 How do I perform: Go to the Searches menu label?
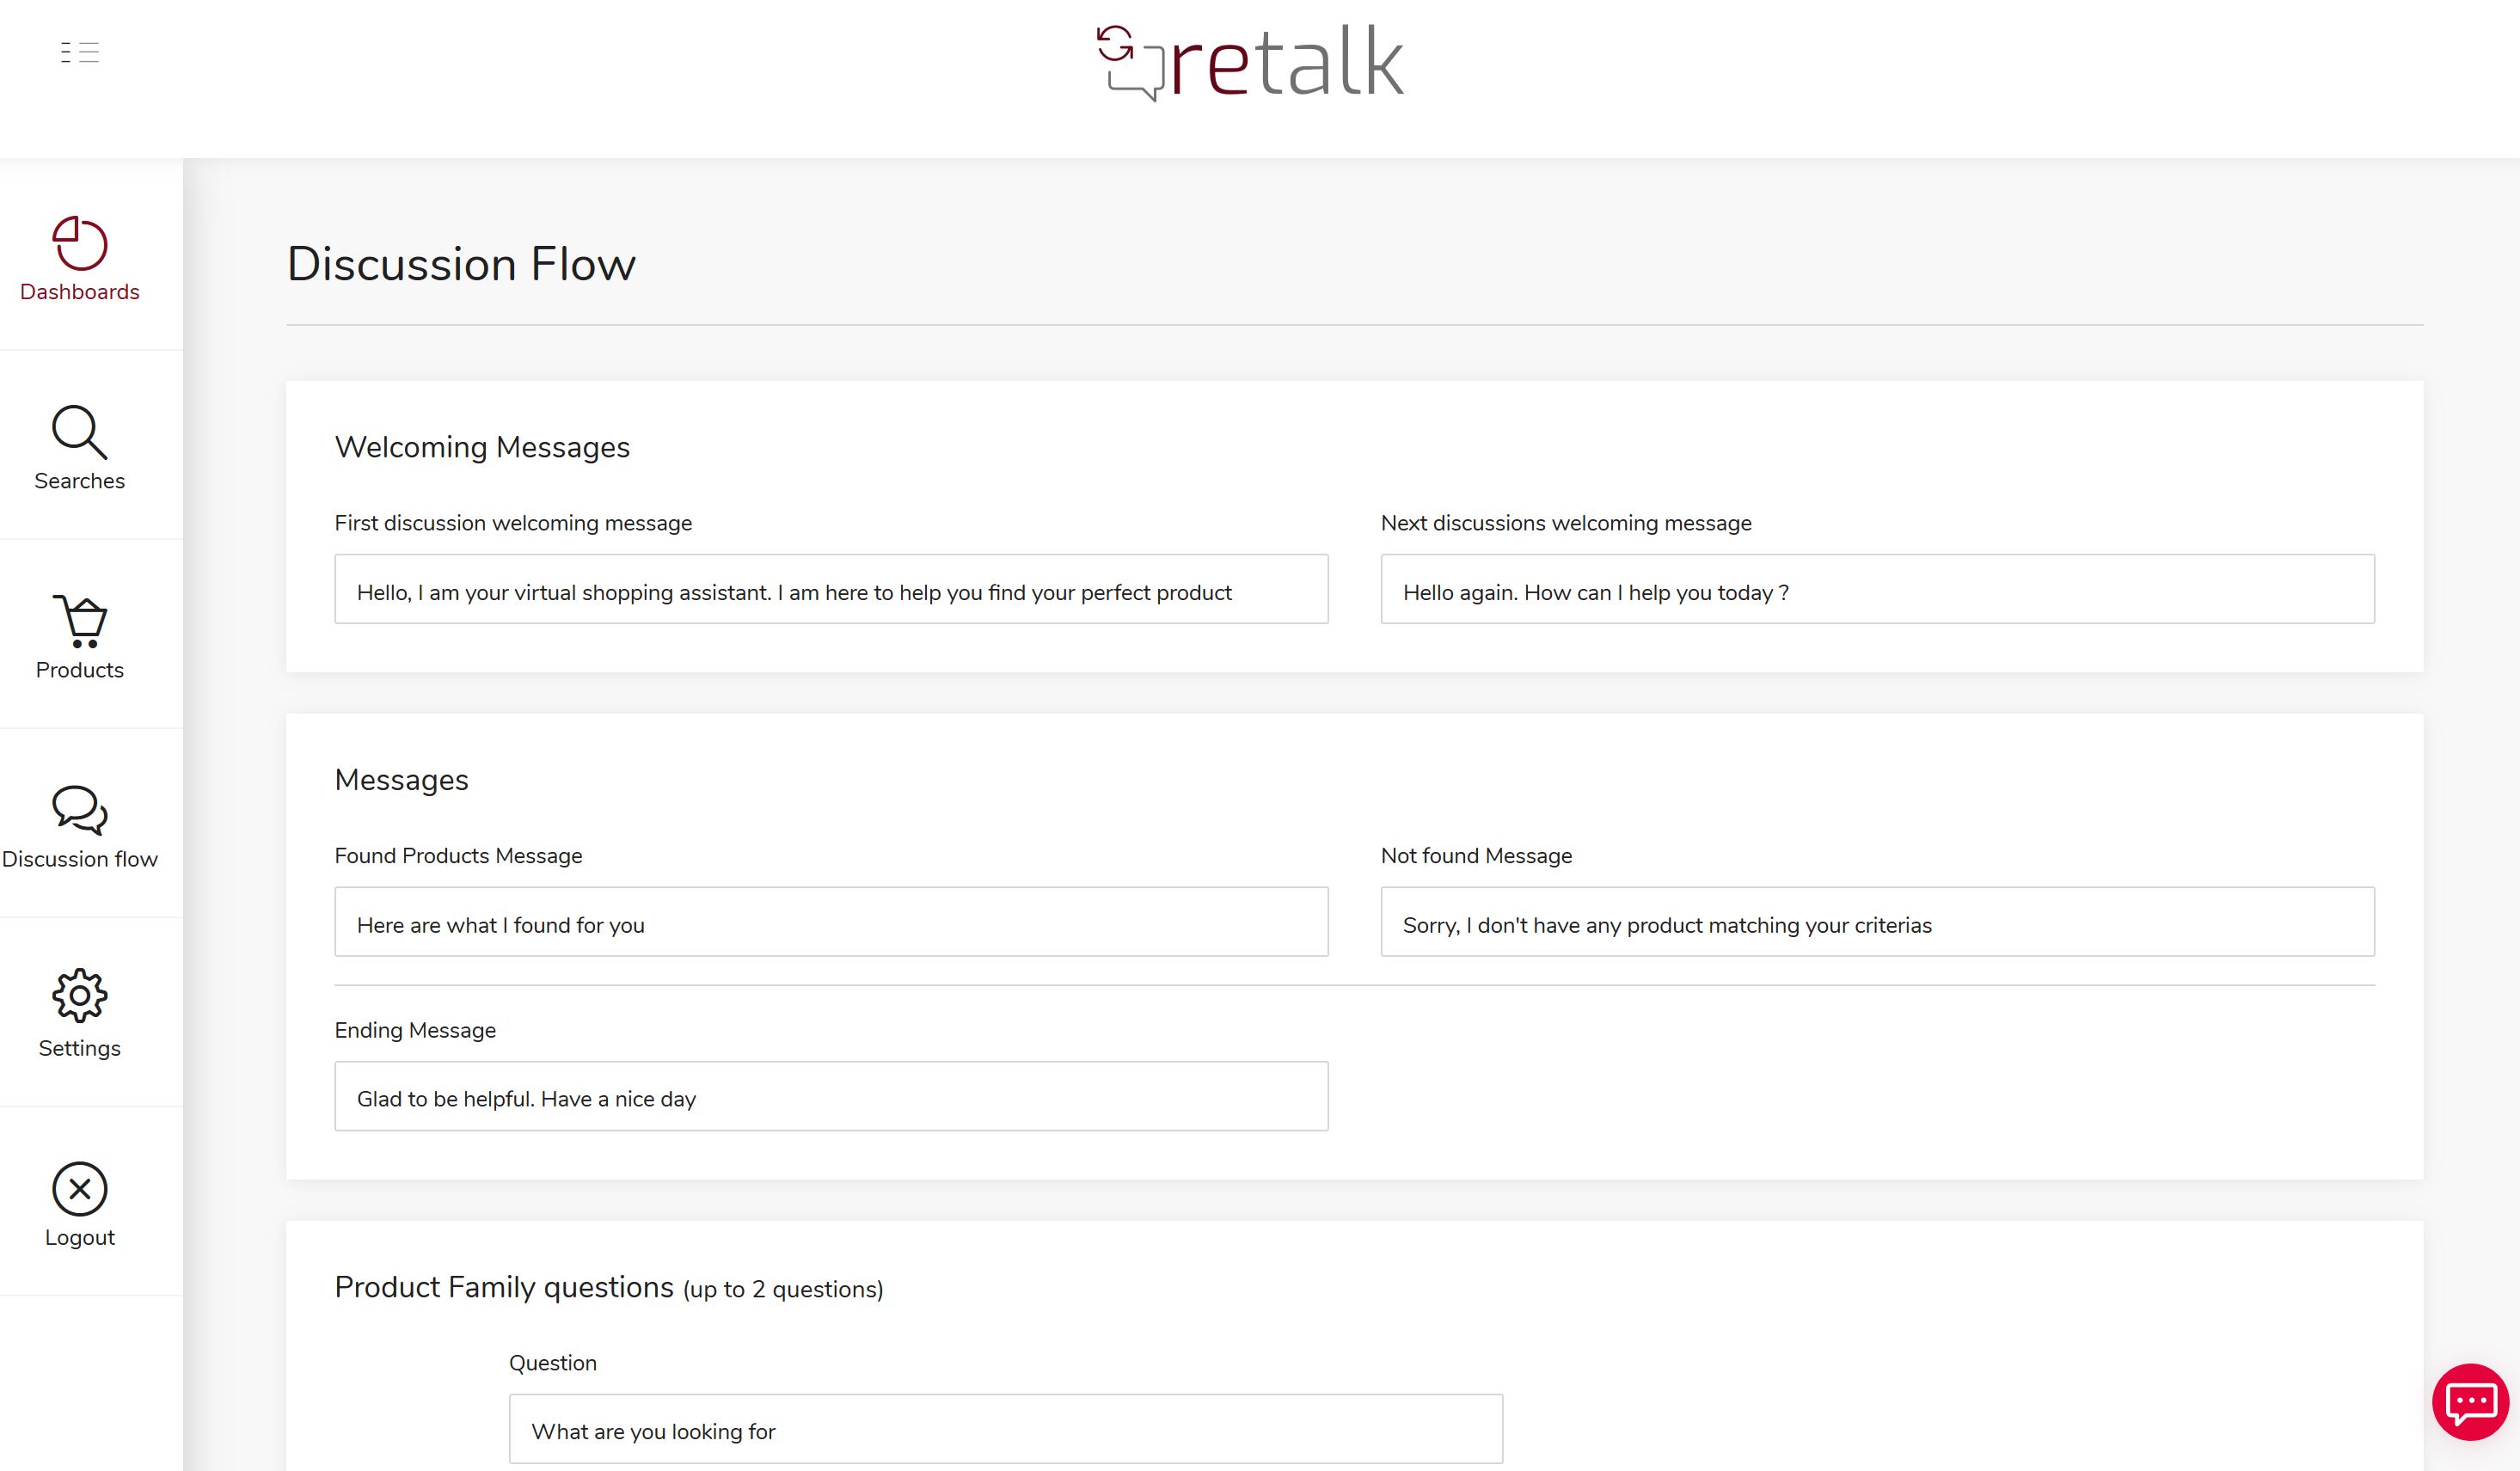pos(80,481)
